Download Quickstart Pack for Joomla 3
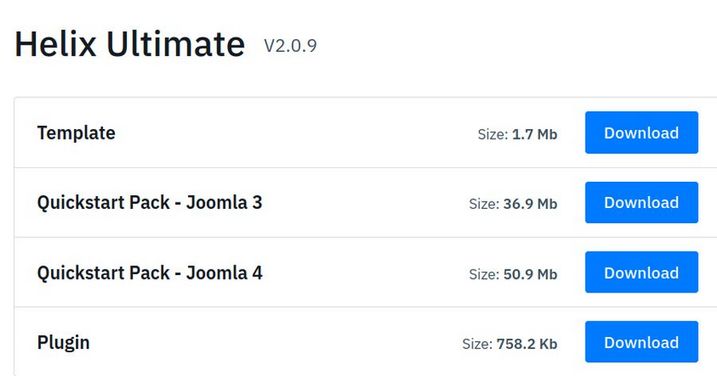Screen dimensions: 717x376 [642, 203]
